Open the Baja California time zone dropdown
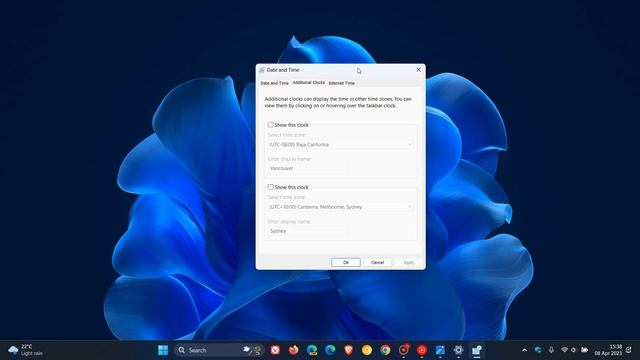 [x=340, y=144]
